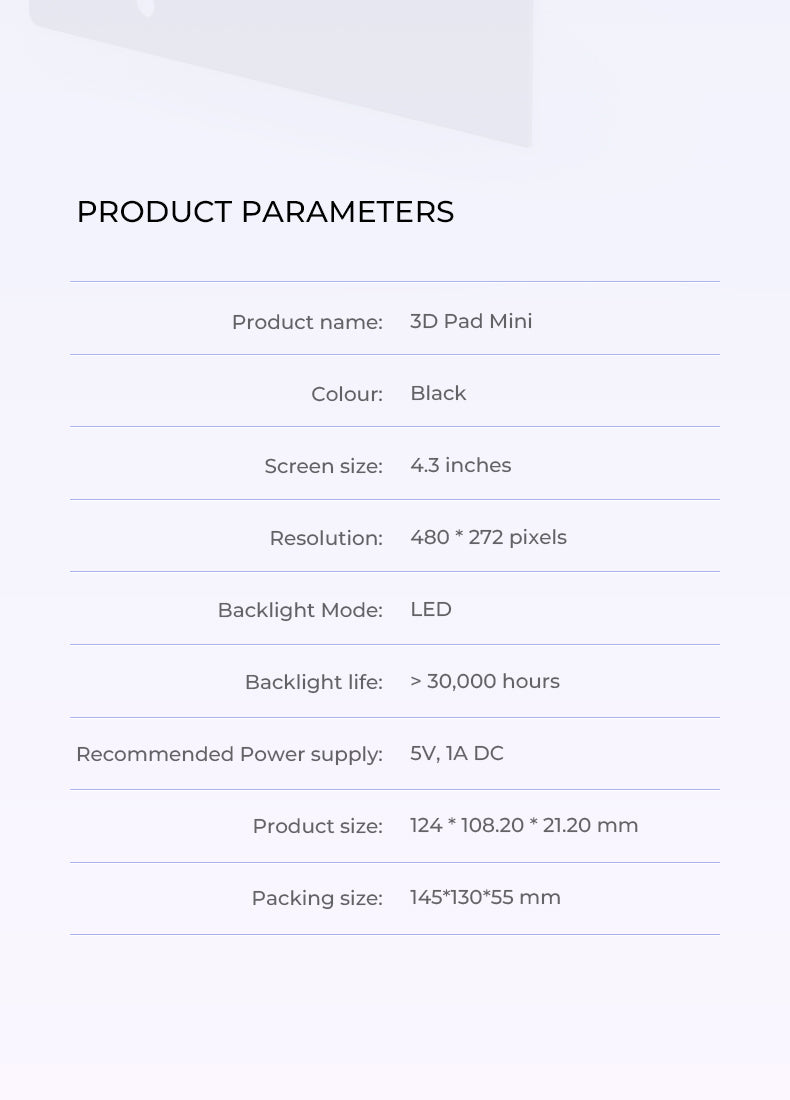
Task: Click the 124 * 108.20 * 21.20 mm value
Action: click(524, 825)
